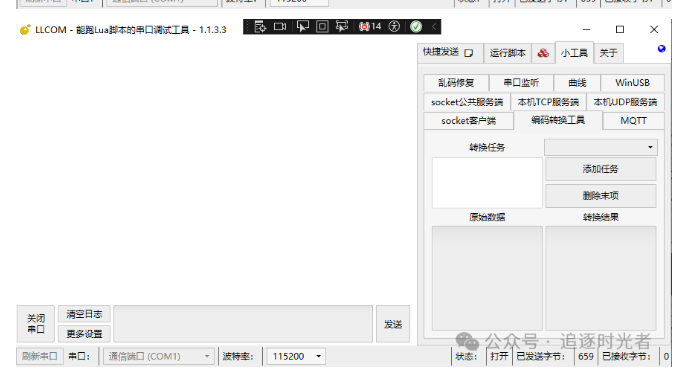Open binding failures indicator showing 14
This screenshot has height=377, width=680.
click(x=370, y=27)
